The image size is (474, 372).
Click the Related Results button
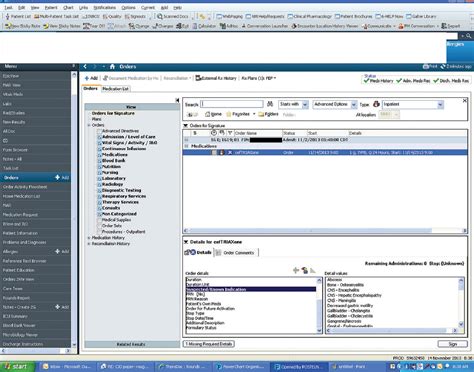point(131,344)
